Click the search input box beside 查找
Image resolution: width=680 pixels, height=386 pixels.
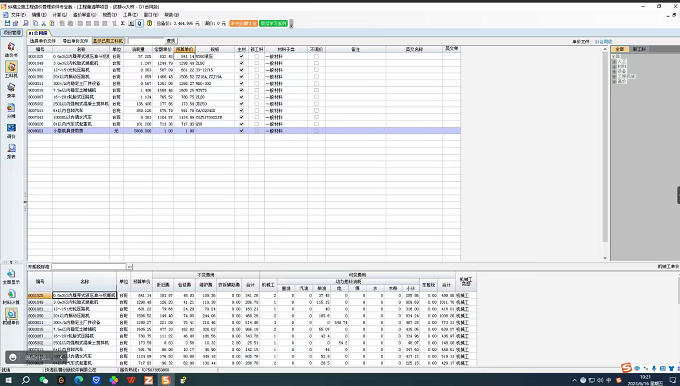(146, 41)
